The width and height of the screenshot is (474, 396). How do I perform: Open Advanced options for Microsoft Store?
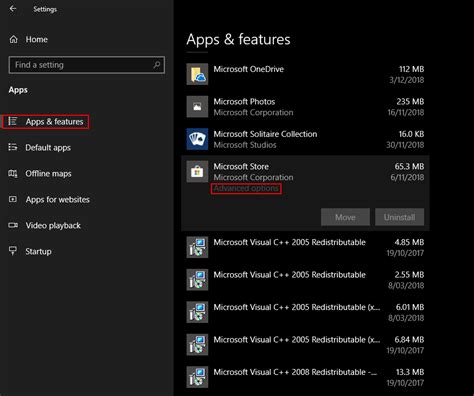pos(246,188)
